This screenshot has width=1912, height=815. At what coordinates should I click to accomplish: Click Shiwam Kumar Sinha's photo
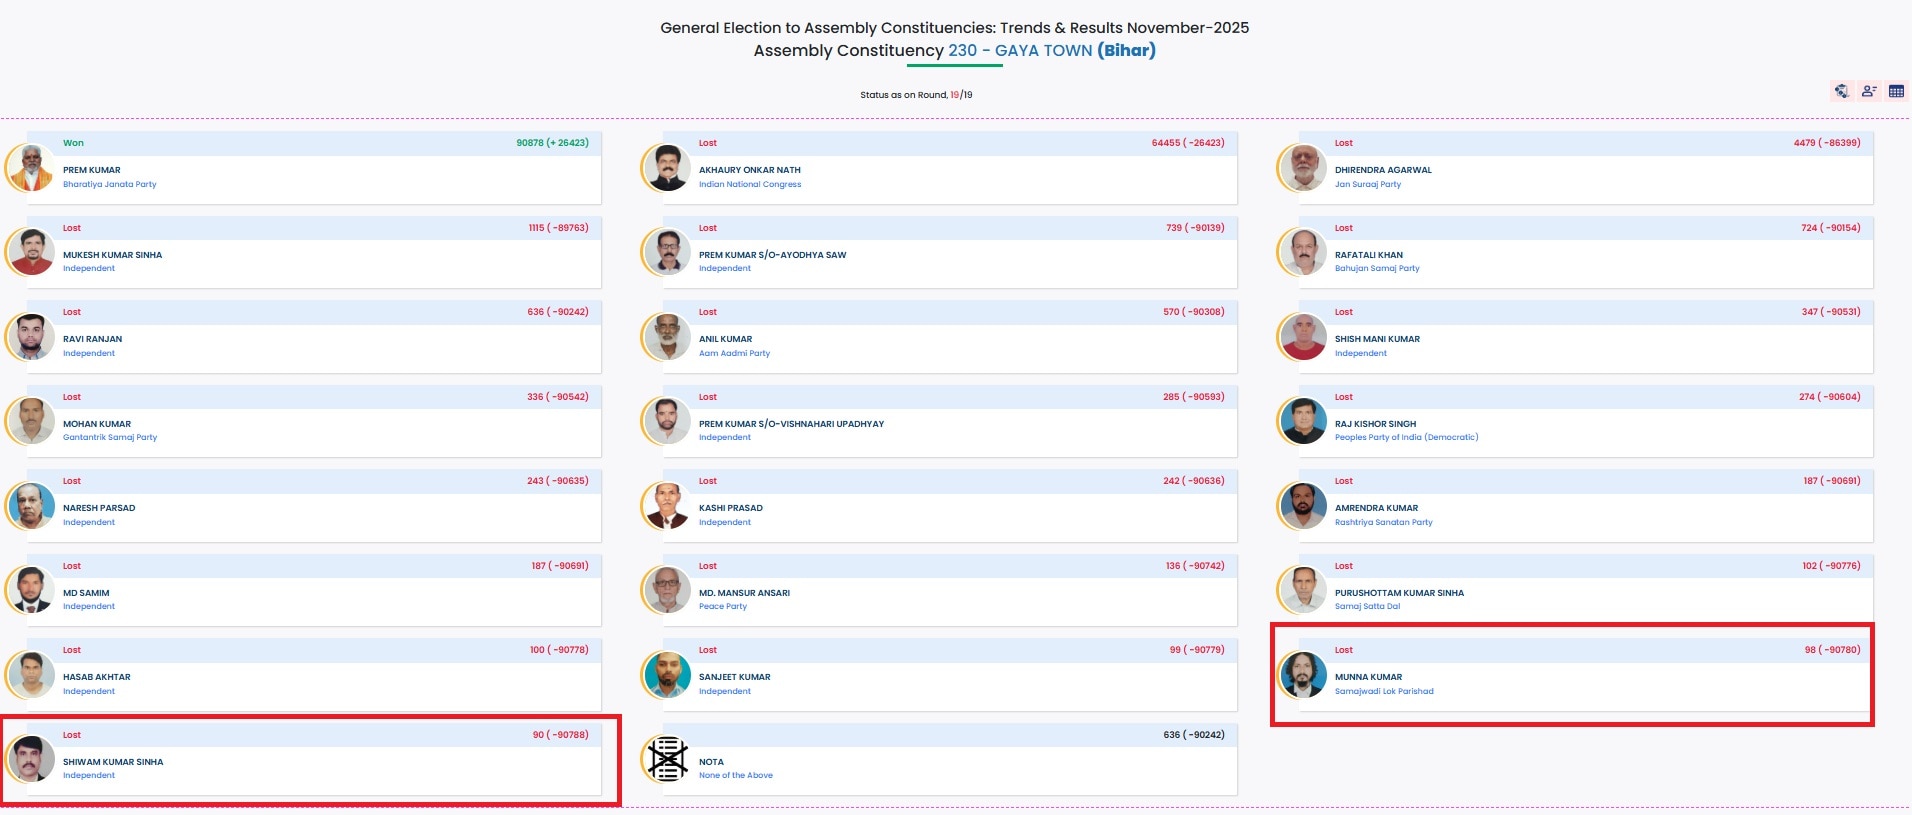point(31,759)
